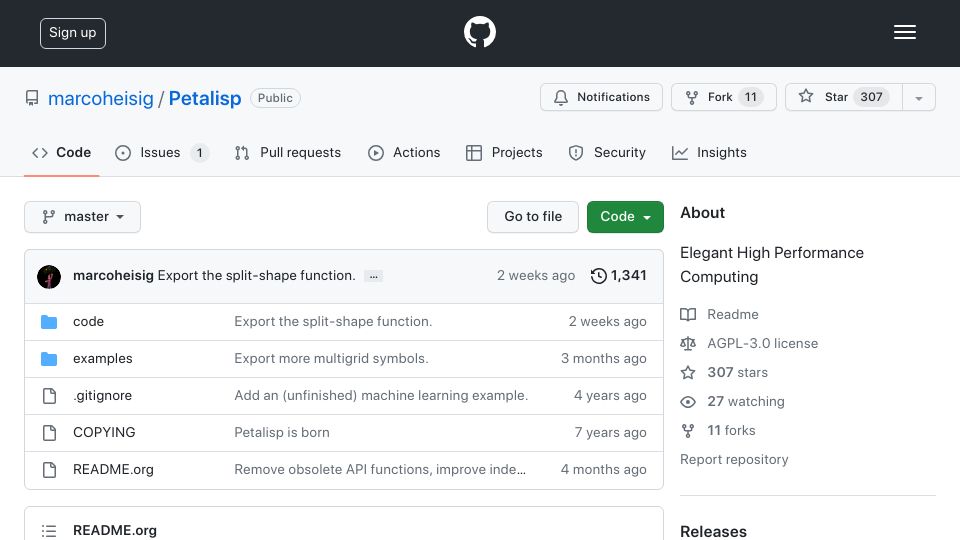This screenshot has width=960, height=540.
Task: Click the eye icon beside 27 watching
Action: (688, 402)
